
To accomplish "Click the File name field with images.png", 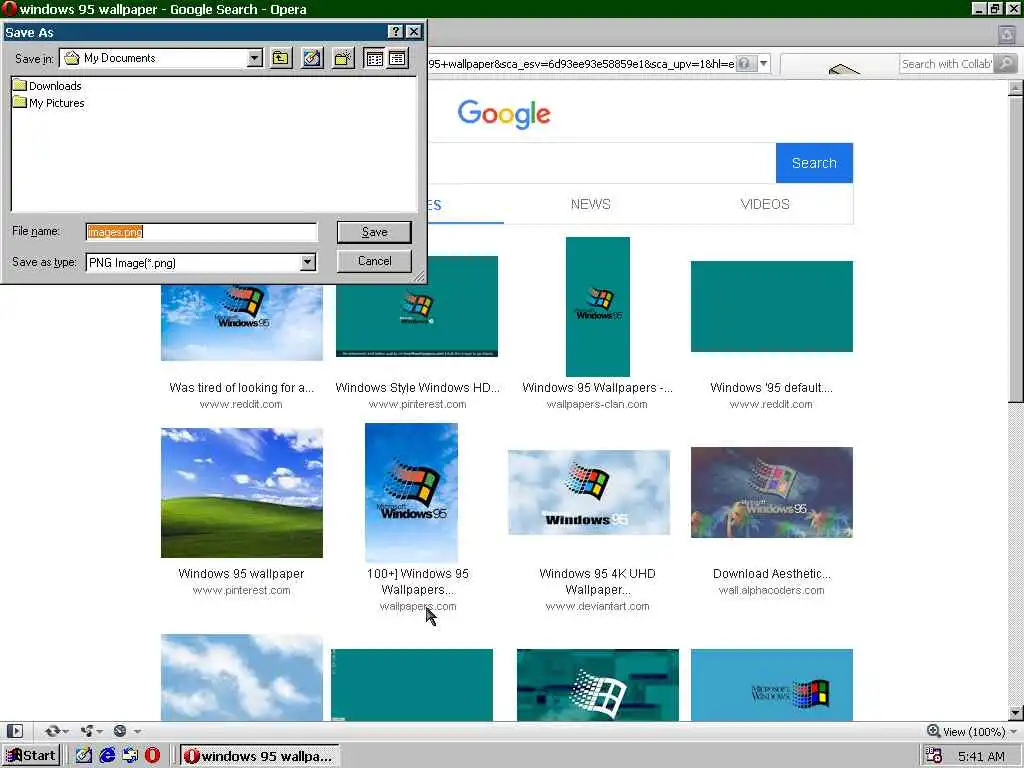I will point(201,232).
